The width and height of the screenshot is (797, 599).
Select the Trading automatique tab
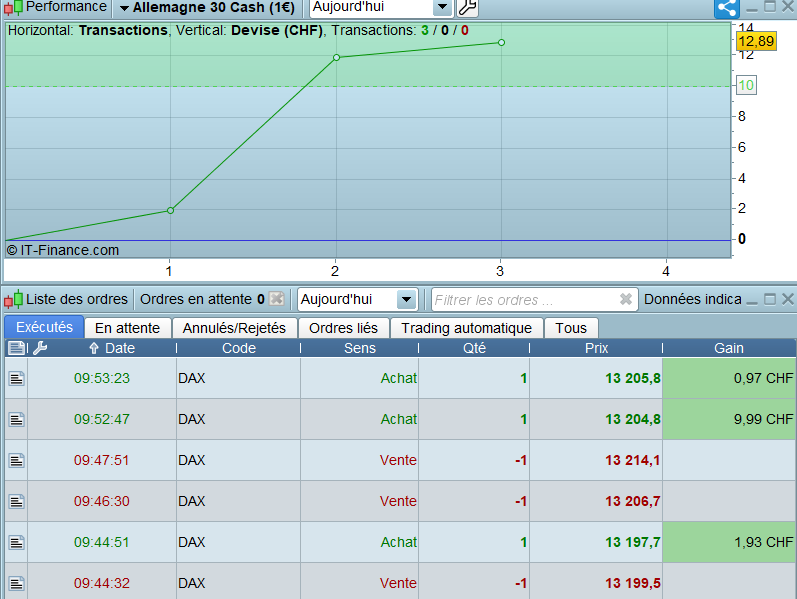467,328
